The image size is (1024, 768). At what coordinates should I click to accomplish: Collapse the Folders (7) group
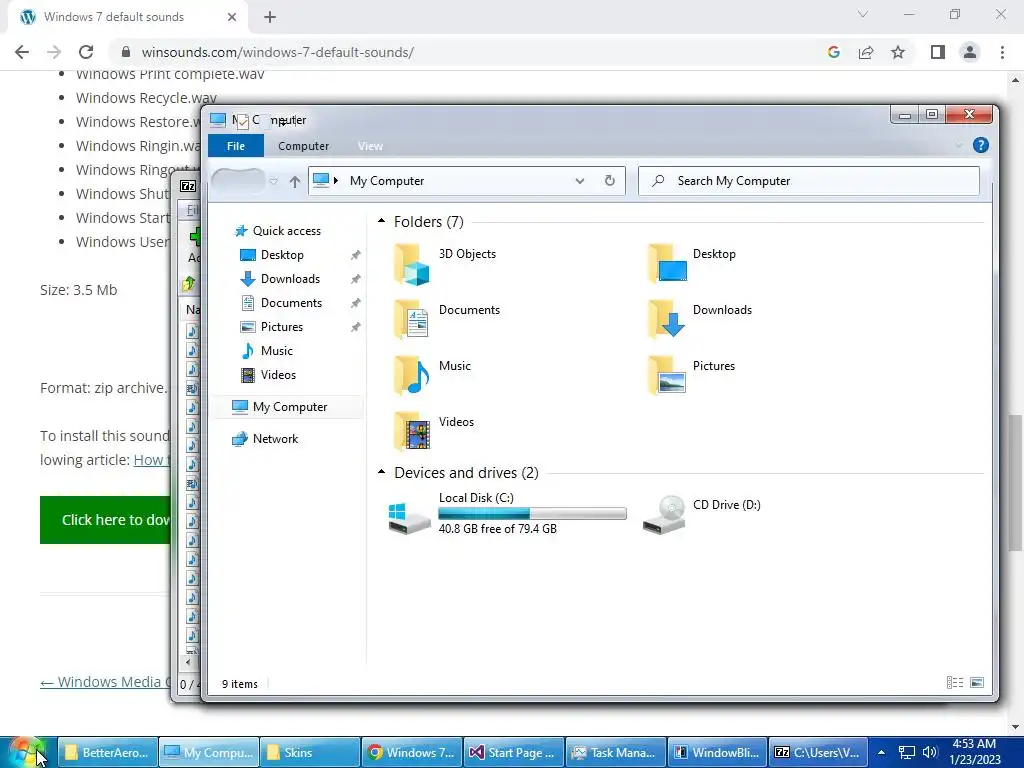pos(381,221)
